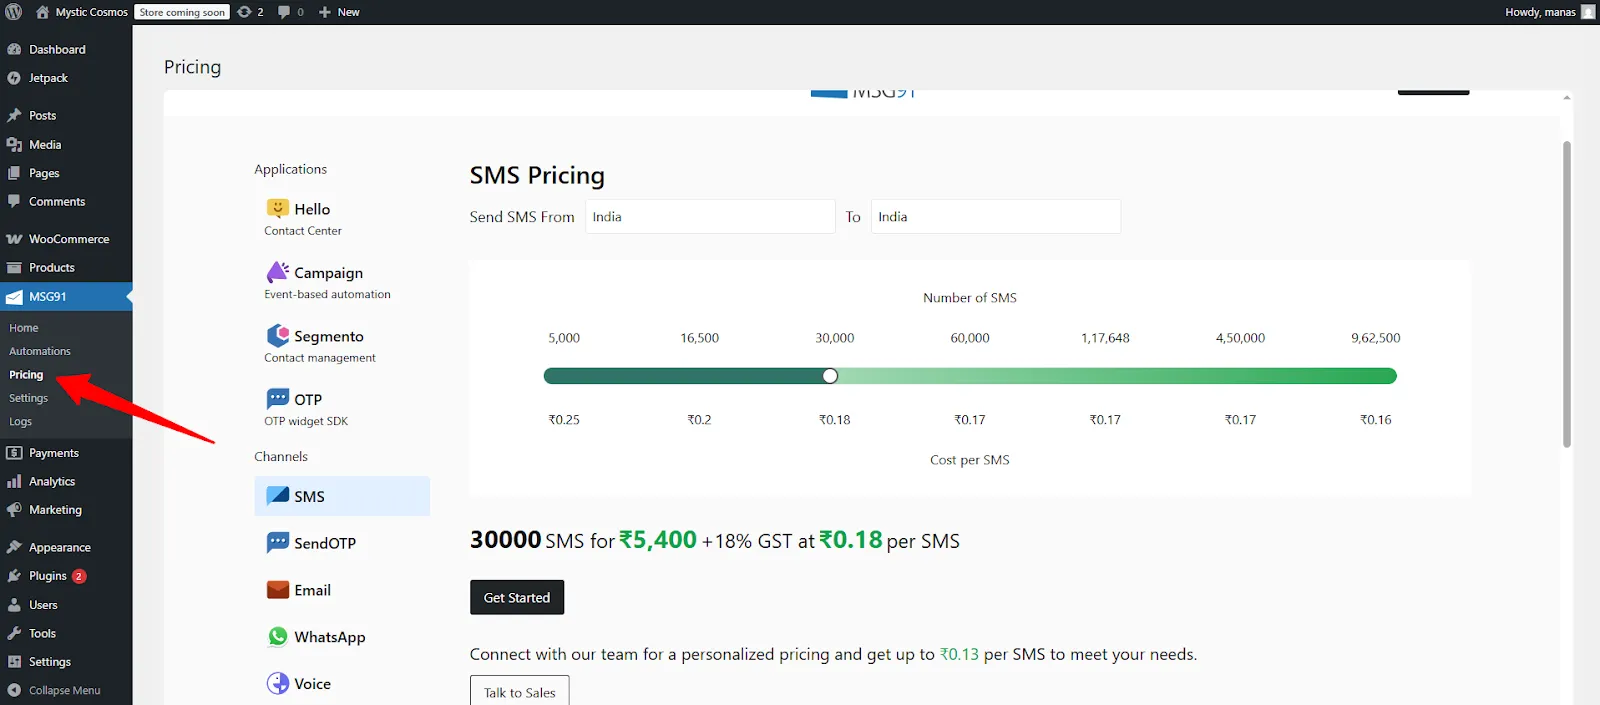Select the SendOTP channel
The height and width of the screenshot is (705, 1600).
324,543
